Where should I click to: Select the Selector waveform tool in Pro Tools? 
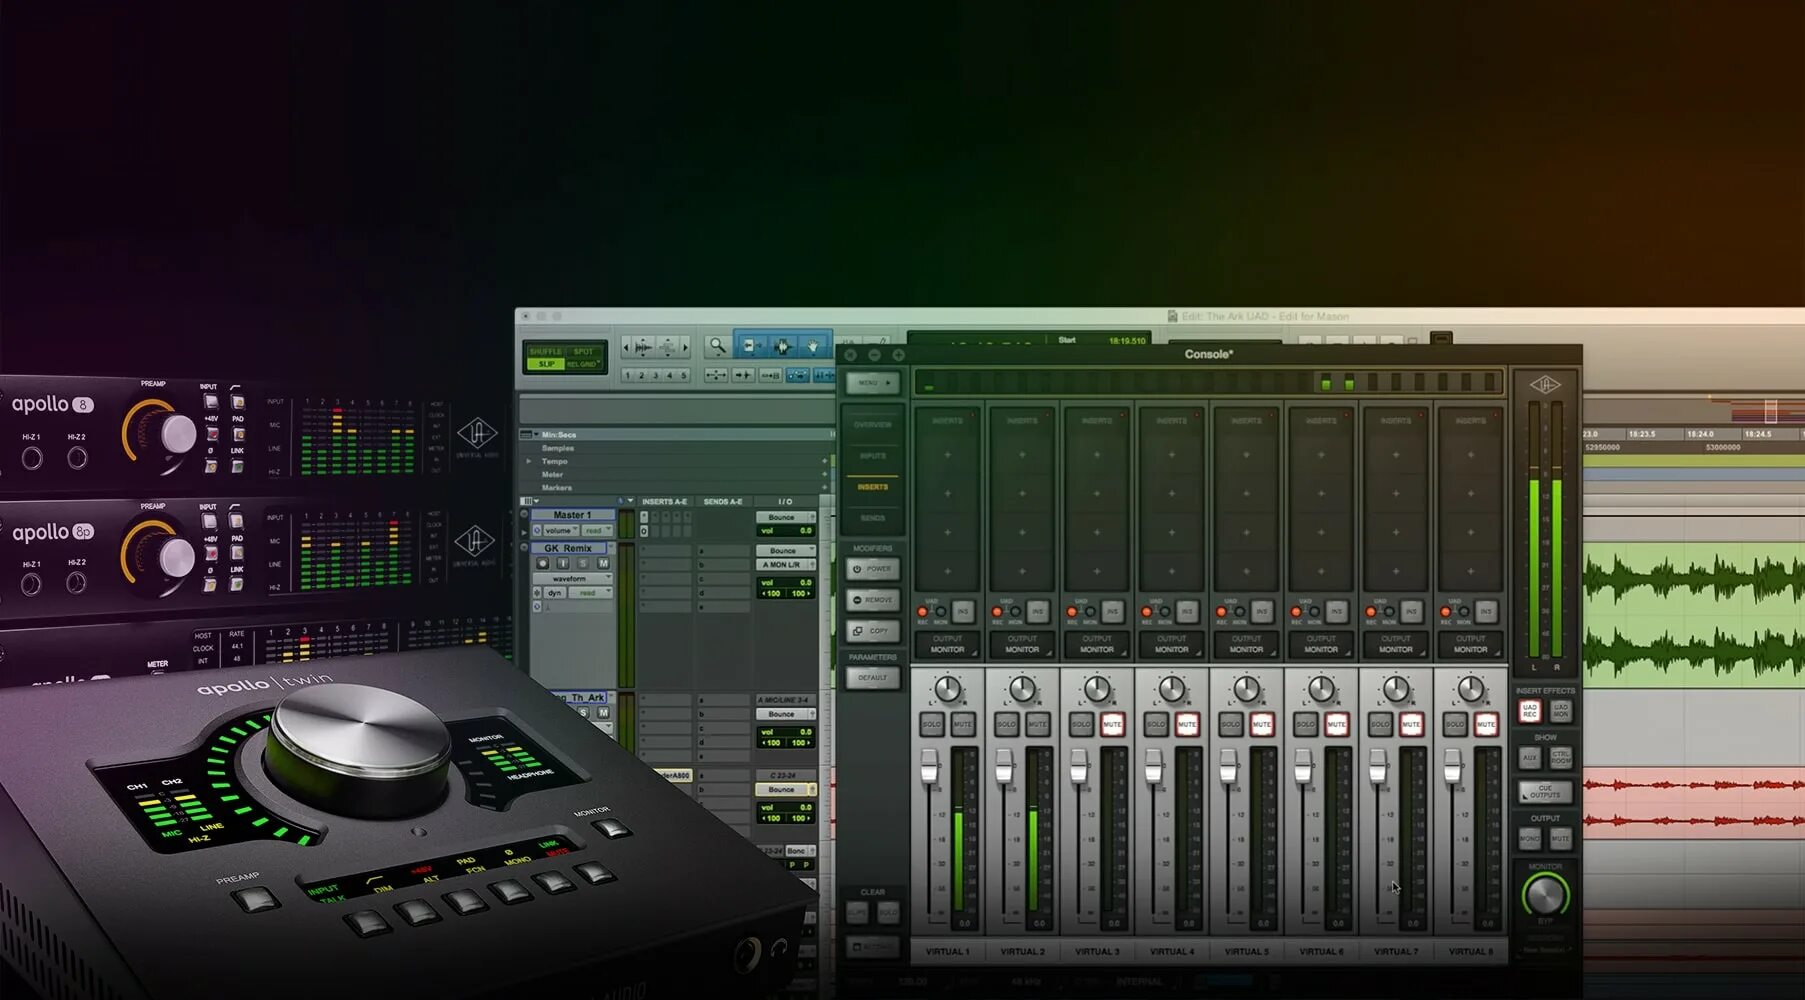tap(782, 346)
